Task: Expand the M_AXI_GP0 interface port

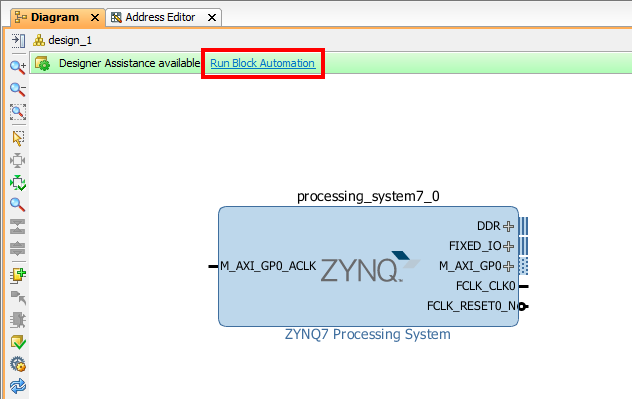Action: point(509,266)
